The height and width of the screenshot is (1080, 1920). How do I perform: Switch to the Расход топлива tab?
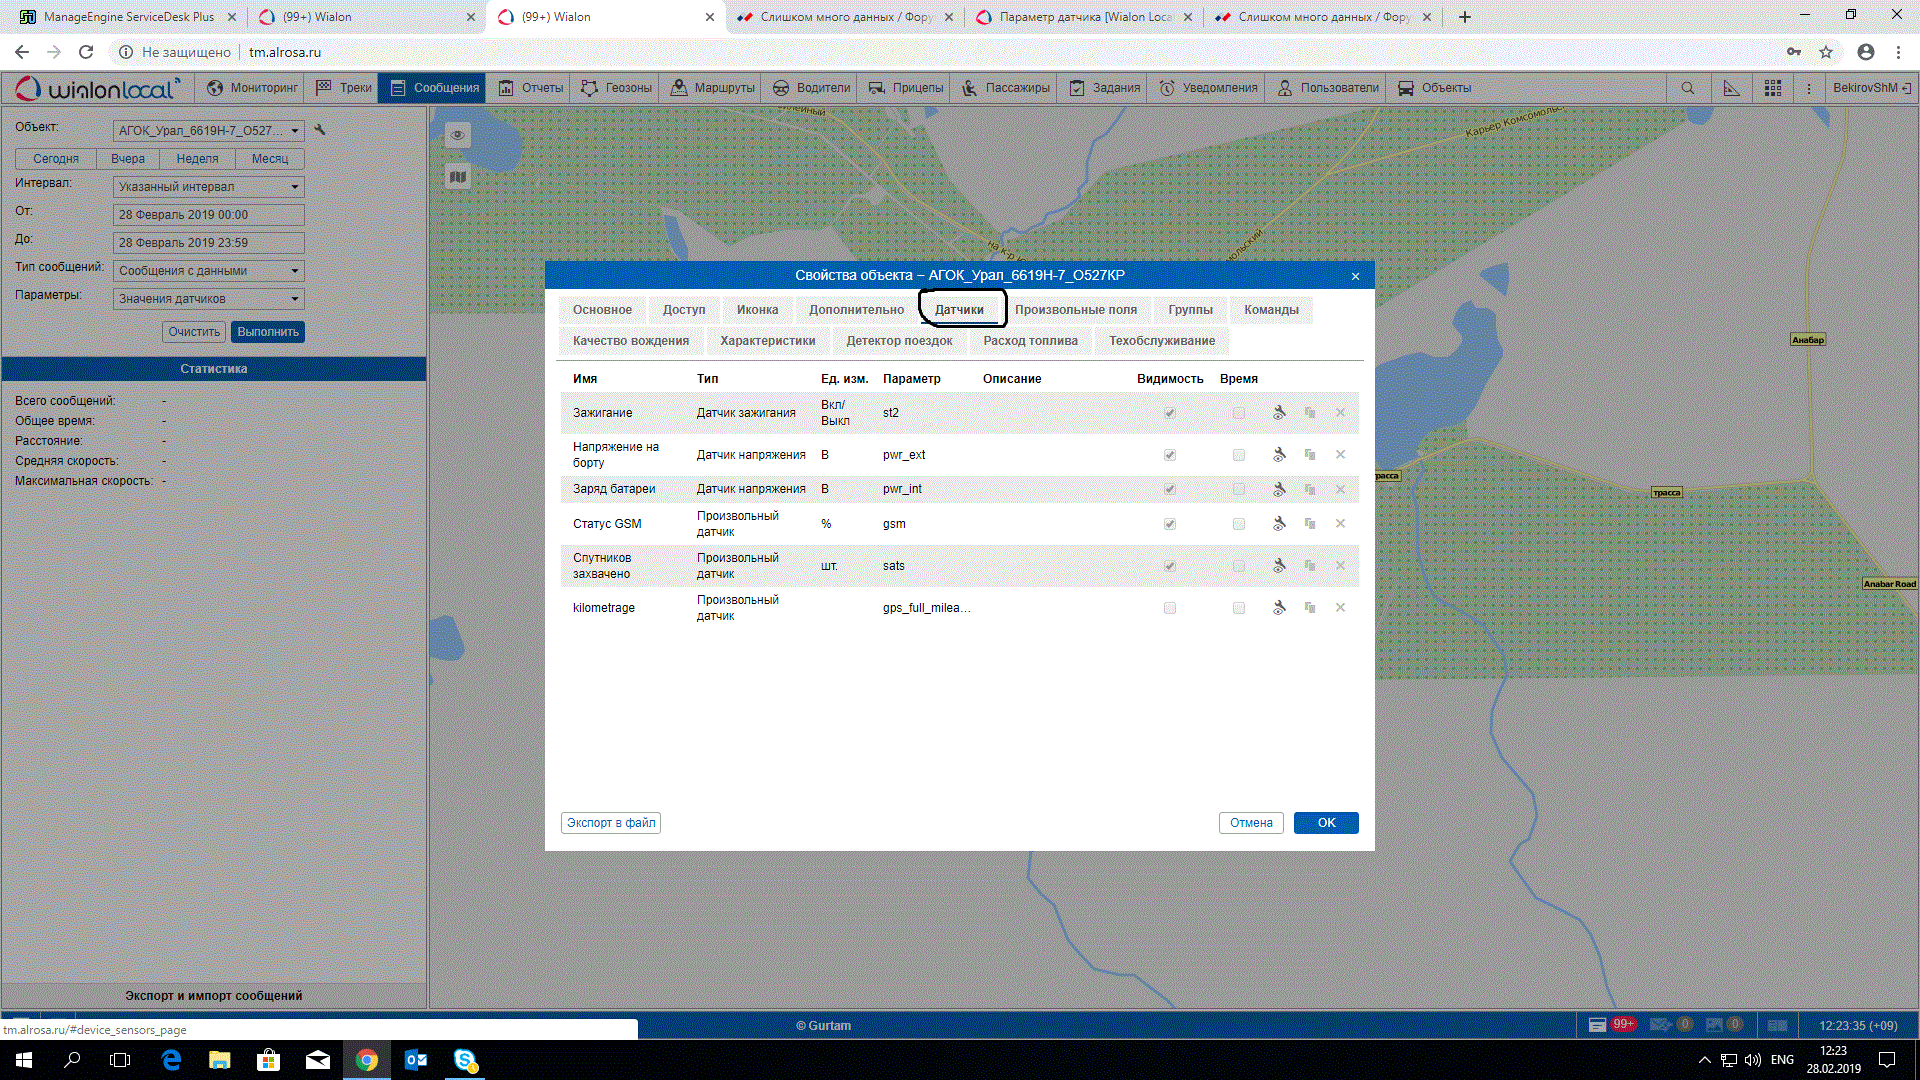click(1030, 341)
